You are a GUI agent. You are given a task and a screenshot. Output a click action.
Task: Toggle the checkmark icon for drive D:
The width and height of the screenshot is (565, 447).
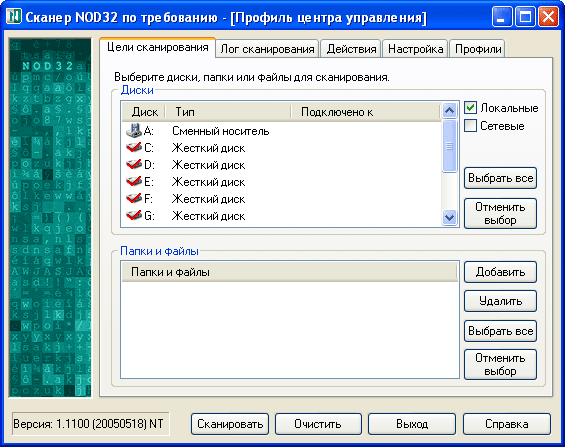pyautogui.click(x=134, y=164)
